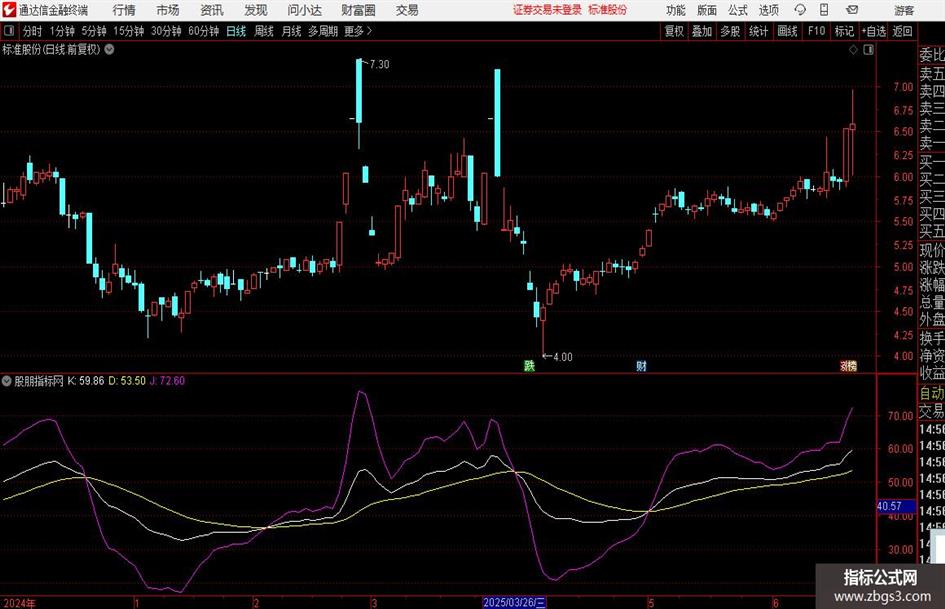Open the 财富圈 menu

coord(358,10)
